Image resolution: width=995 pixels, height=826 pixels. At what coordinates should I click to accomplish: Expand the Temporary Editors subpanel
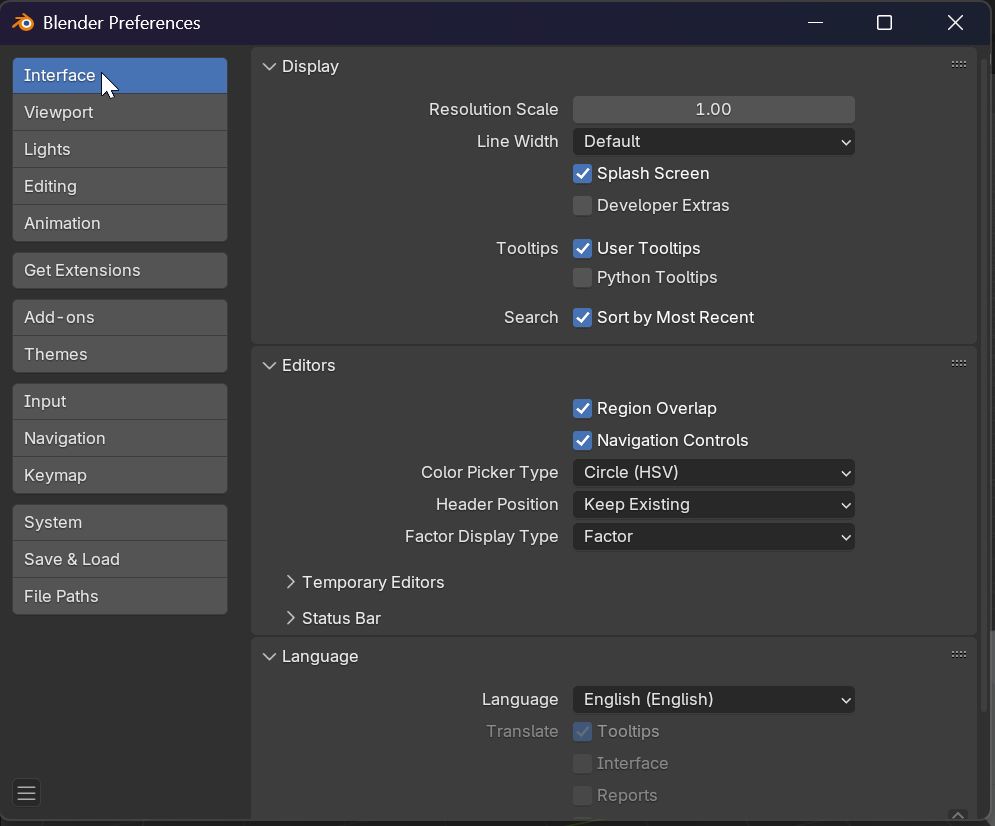[x=291, y=582]
